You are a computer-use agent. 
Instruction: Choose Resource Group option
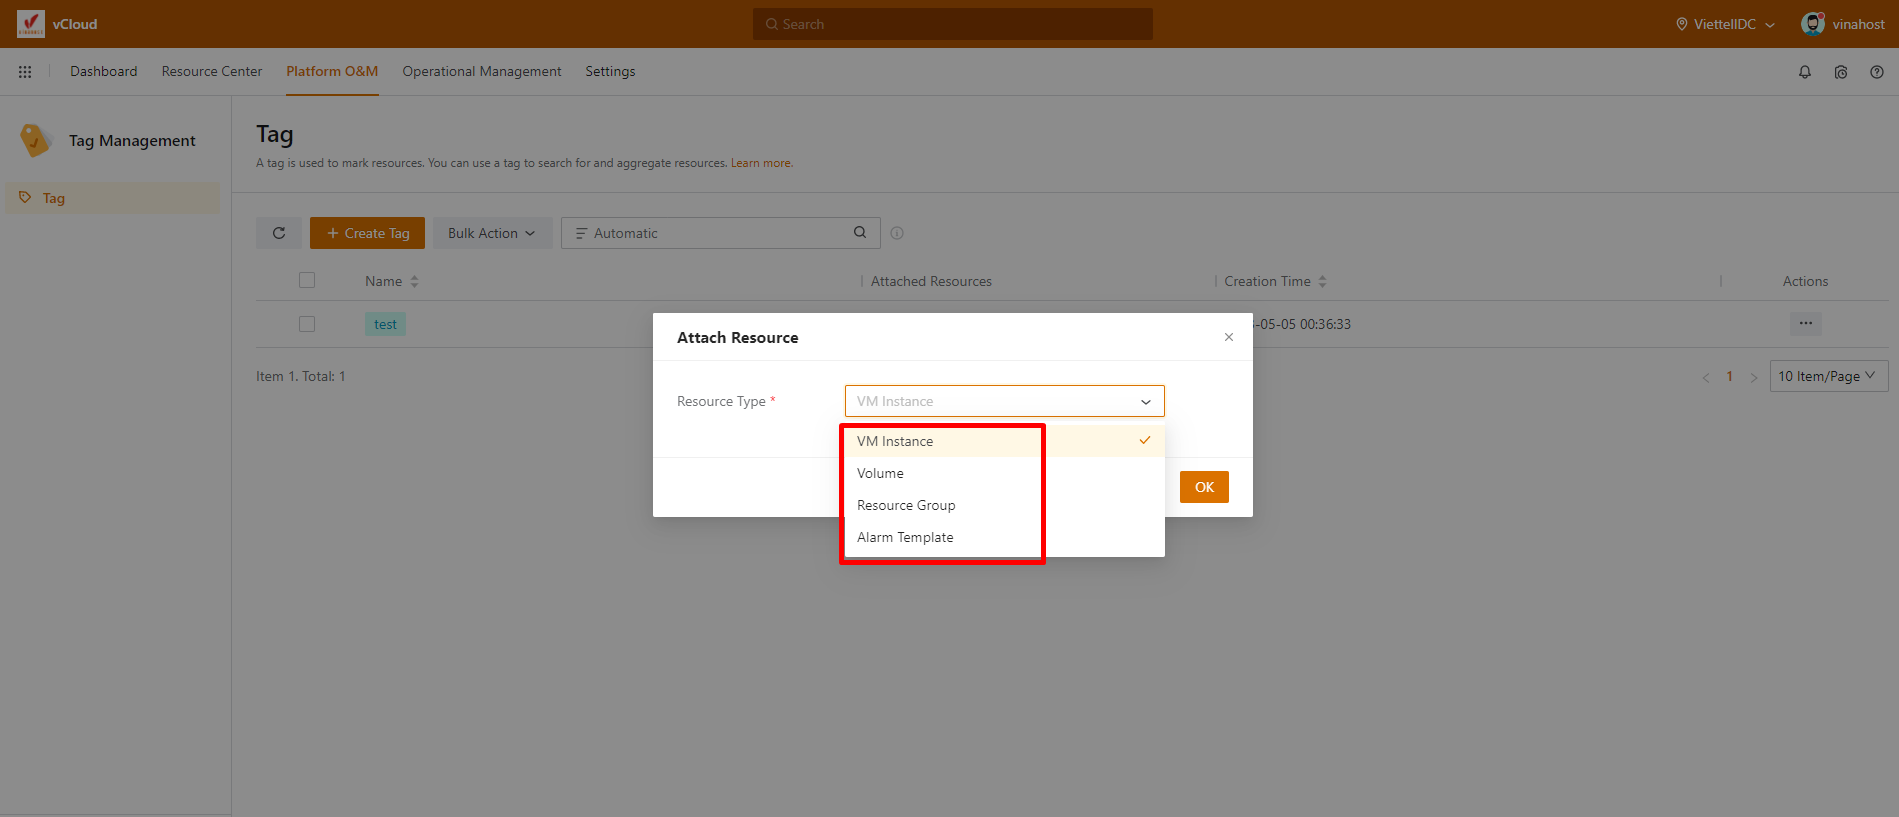(906, 505)
